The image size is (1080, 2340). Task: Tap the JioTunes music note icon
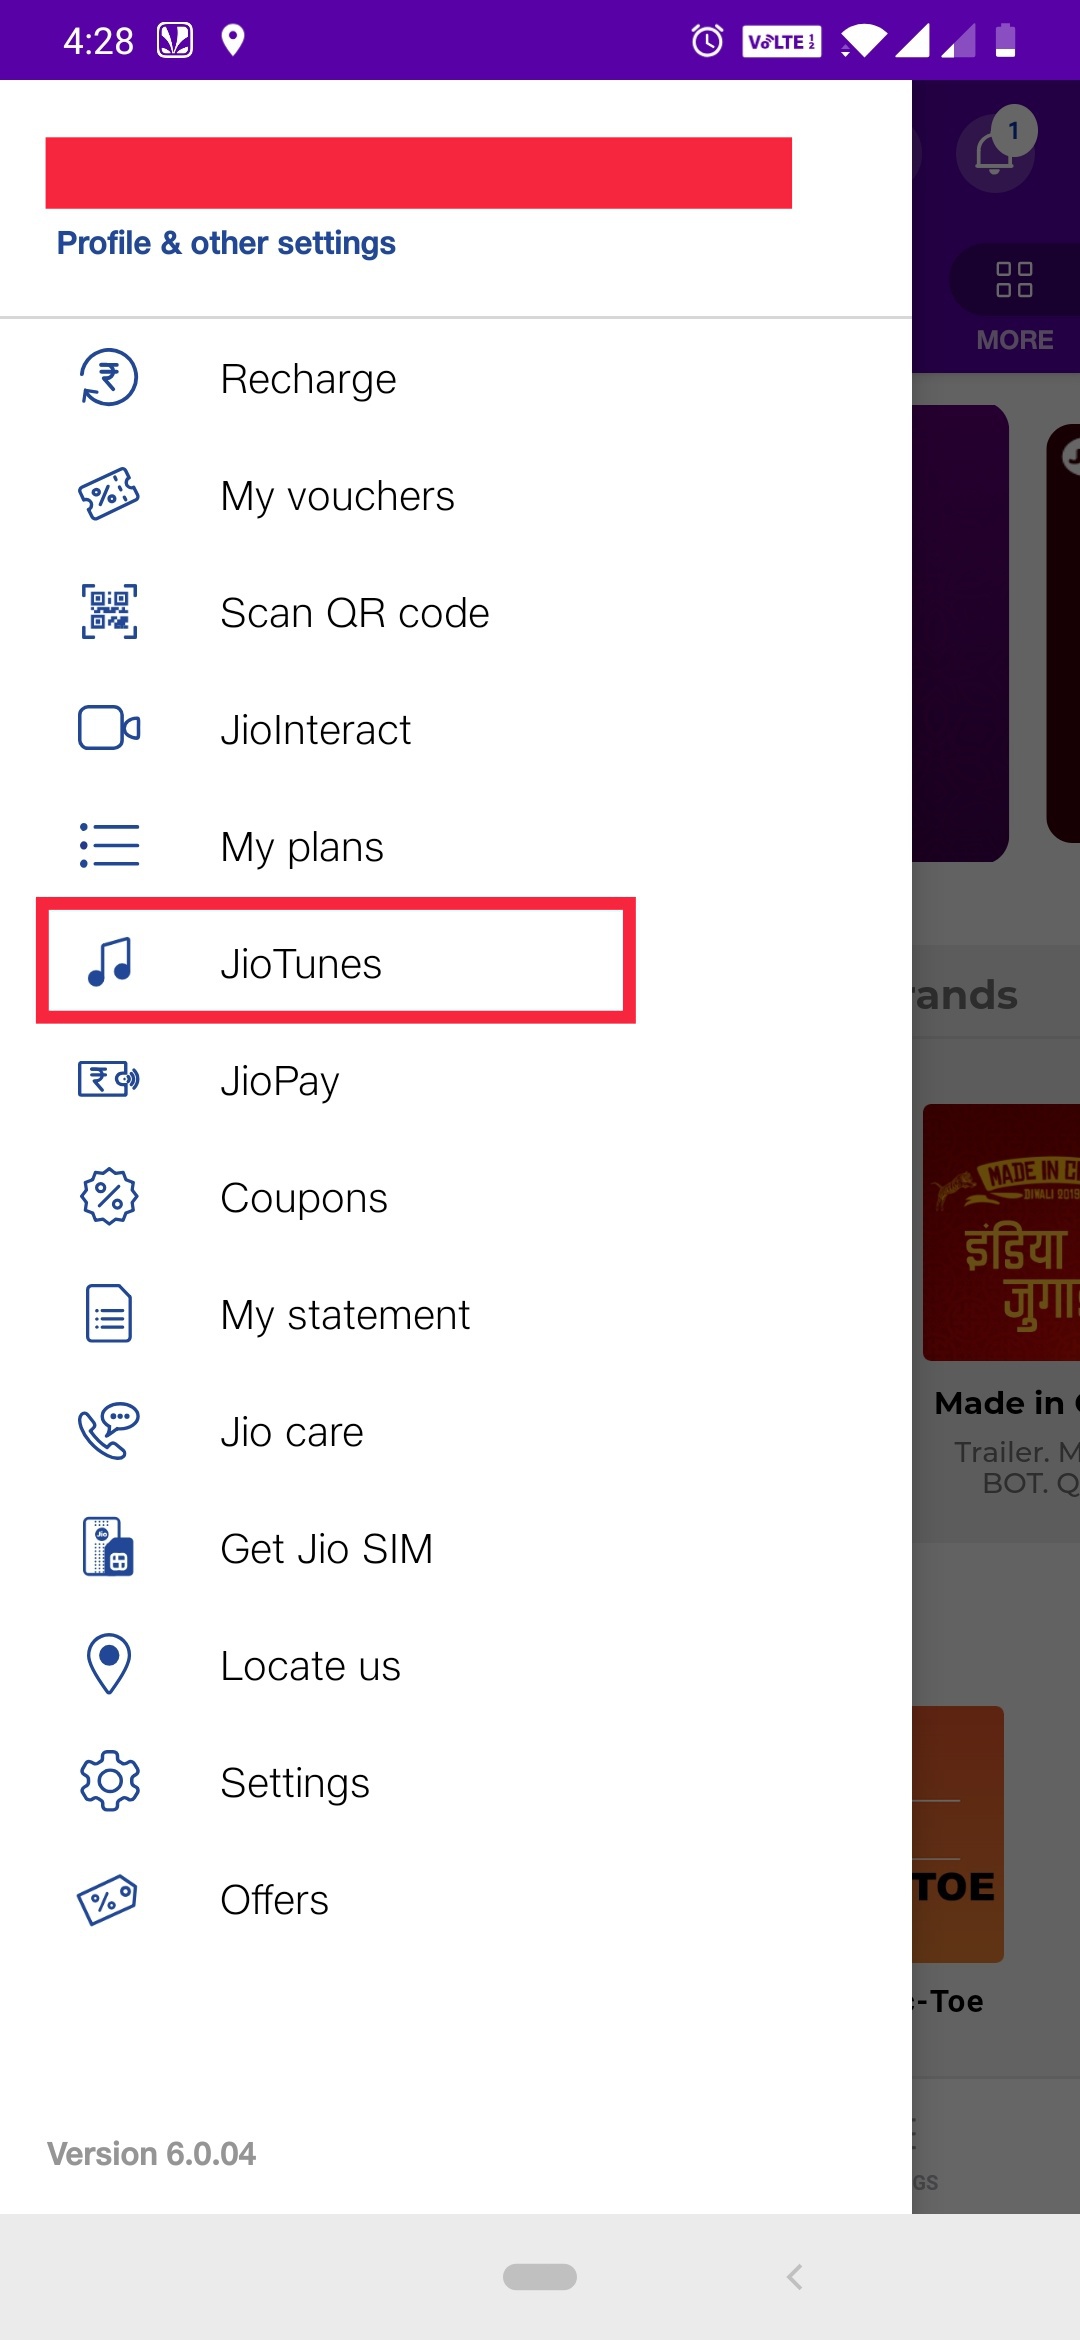click(x=109, y=962)
